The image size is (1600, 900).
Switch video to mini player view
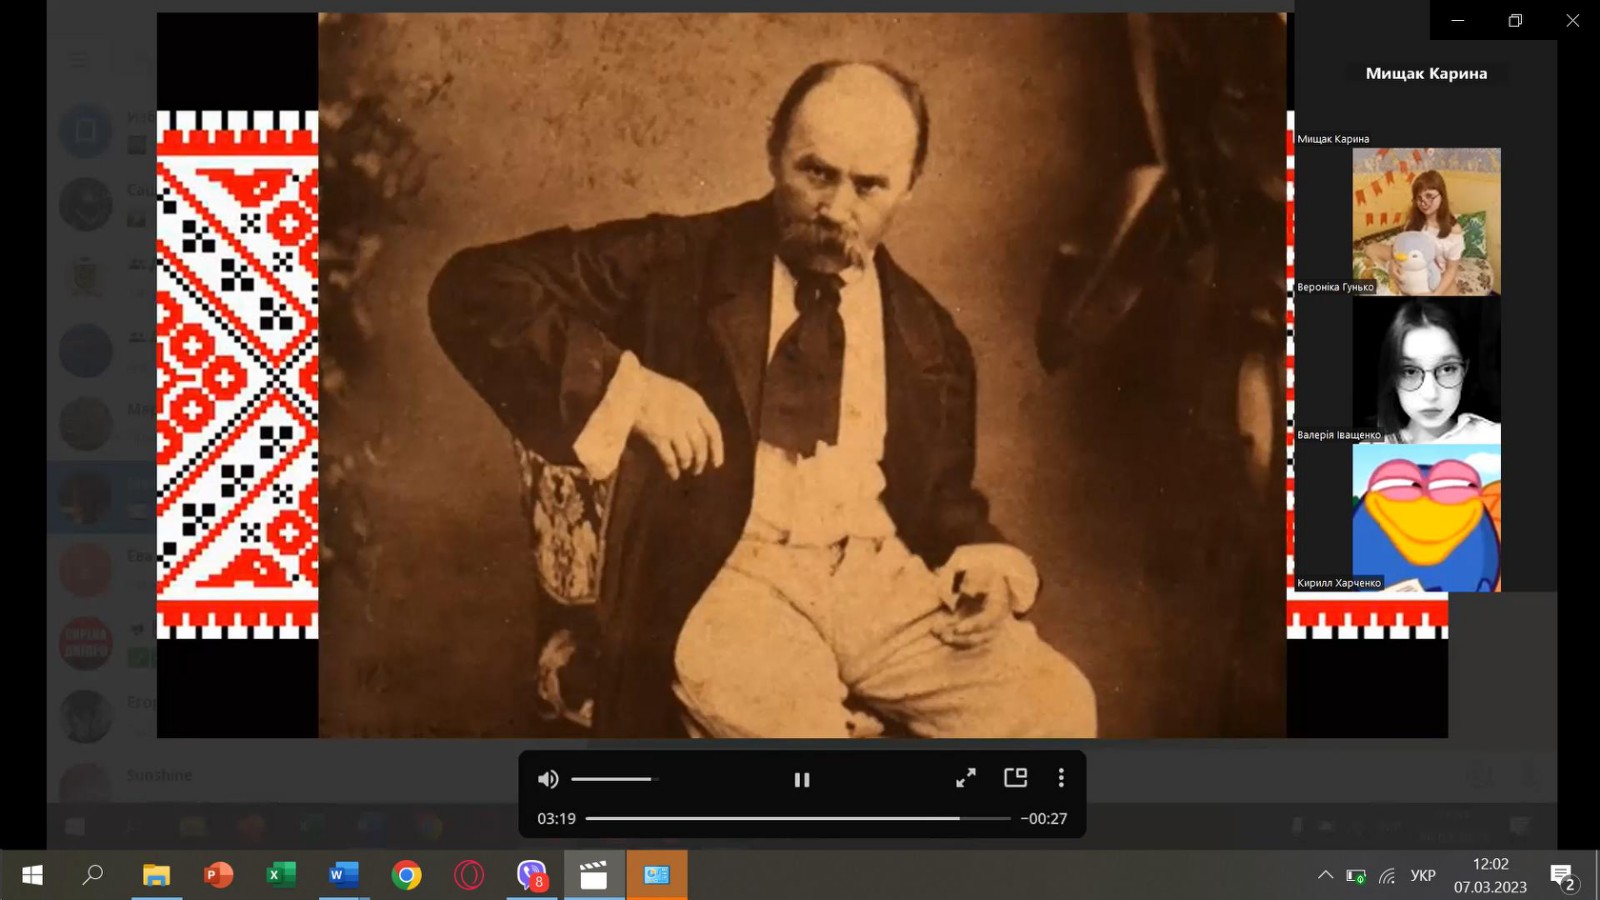pyautogui.click(x=1015, y=778)
